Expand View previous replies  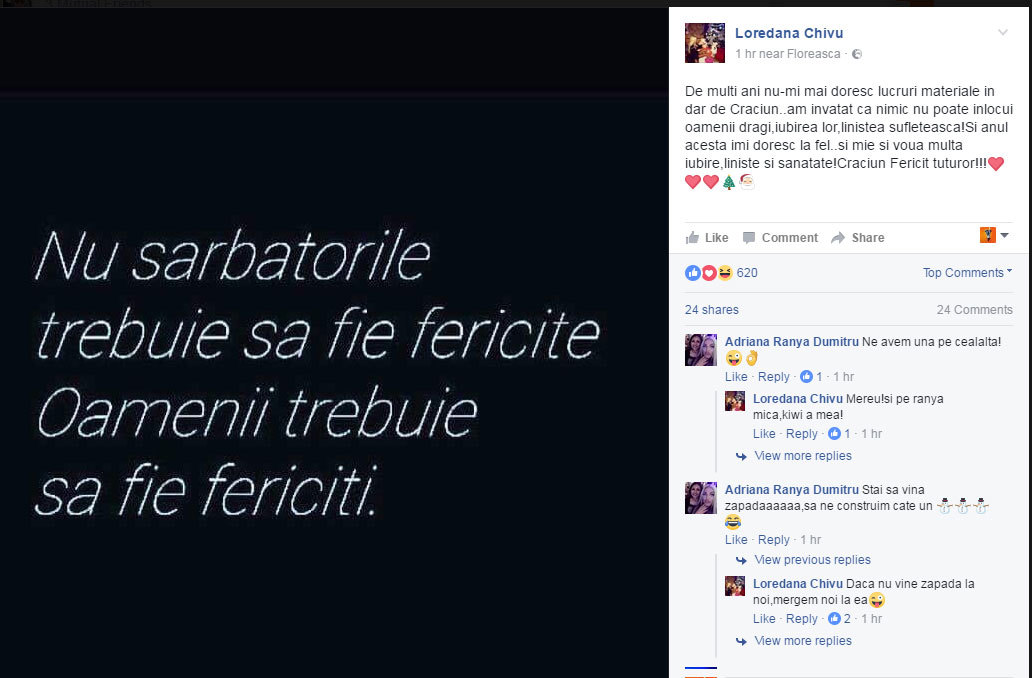click(812, 560)
